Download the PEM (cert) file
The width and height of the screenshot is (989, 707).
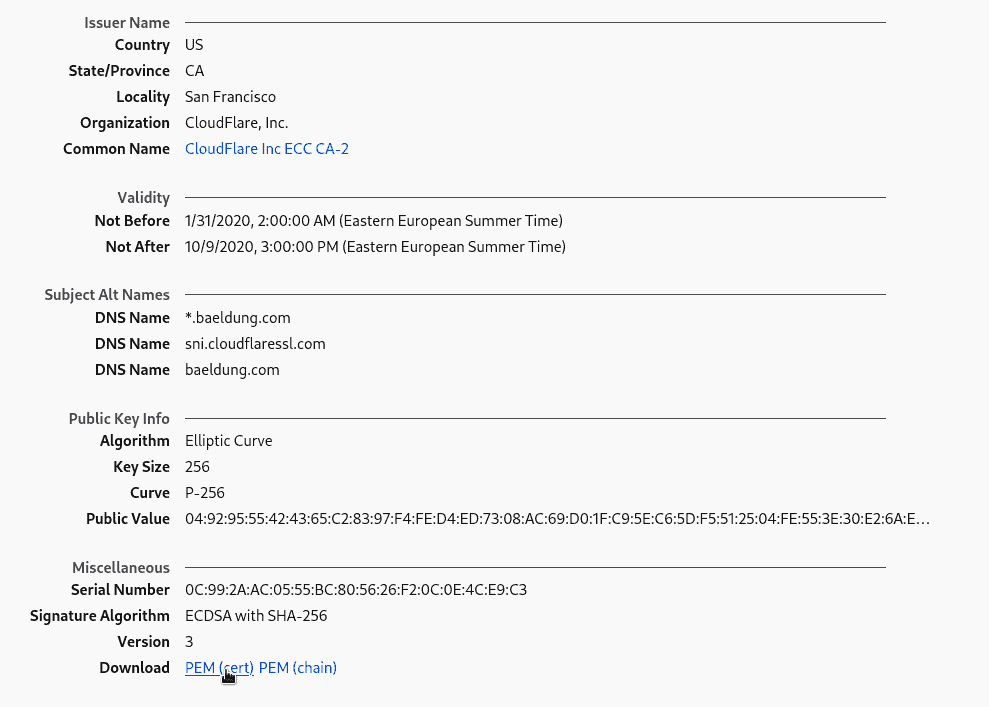pos(218,668)
